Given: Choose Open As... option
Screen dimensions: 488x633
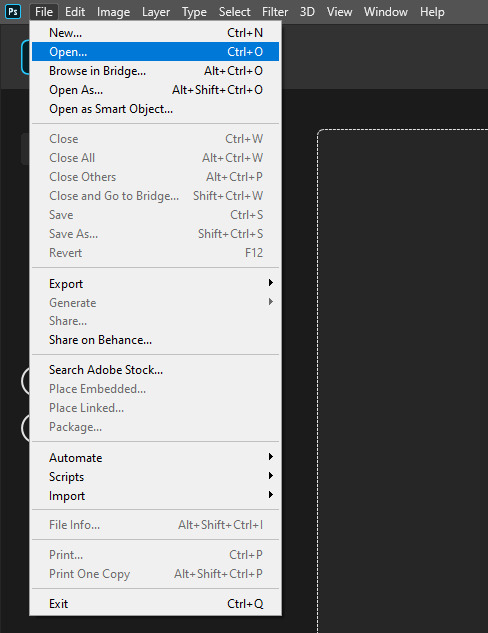Looking at the screenshot, I should (x=155, y=90).
